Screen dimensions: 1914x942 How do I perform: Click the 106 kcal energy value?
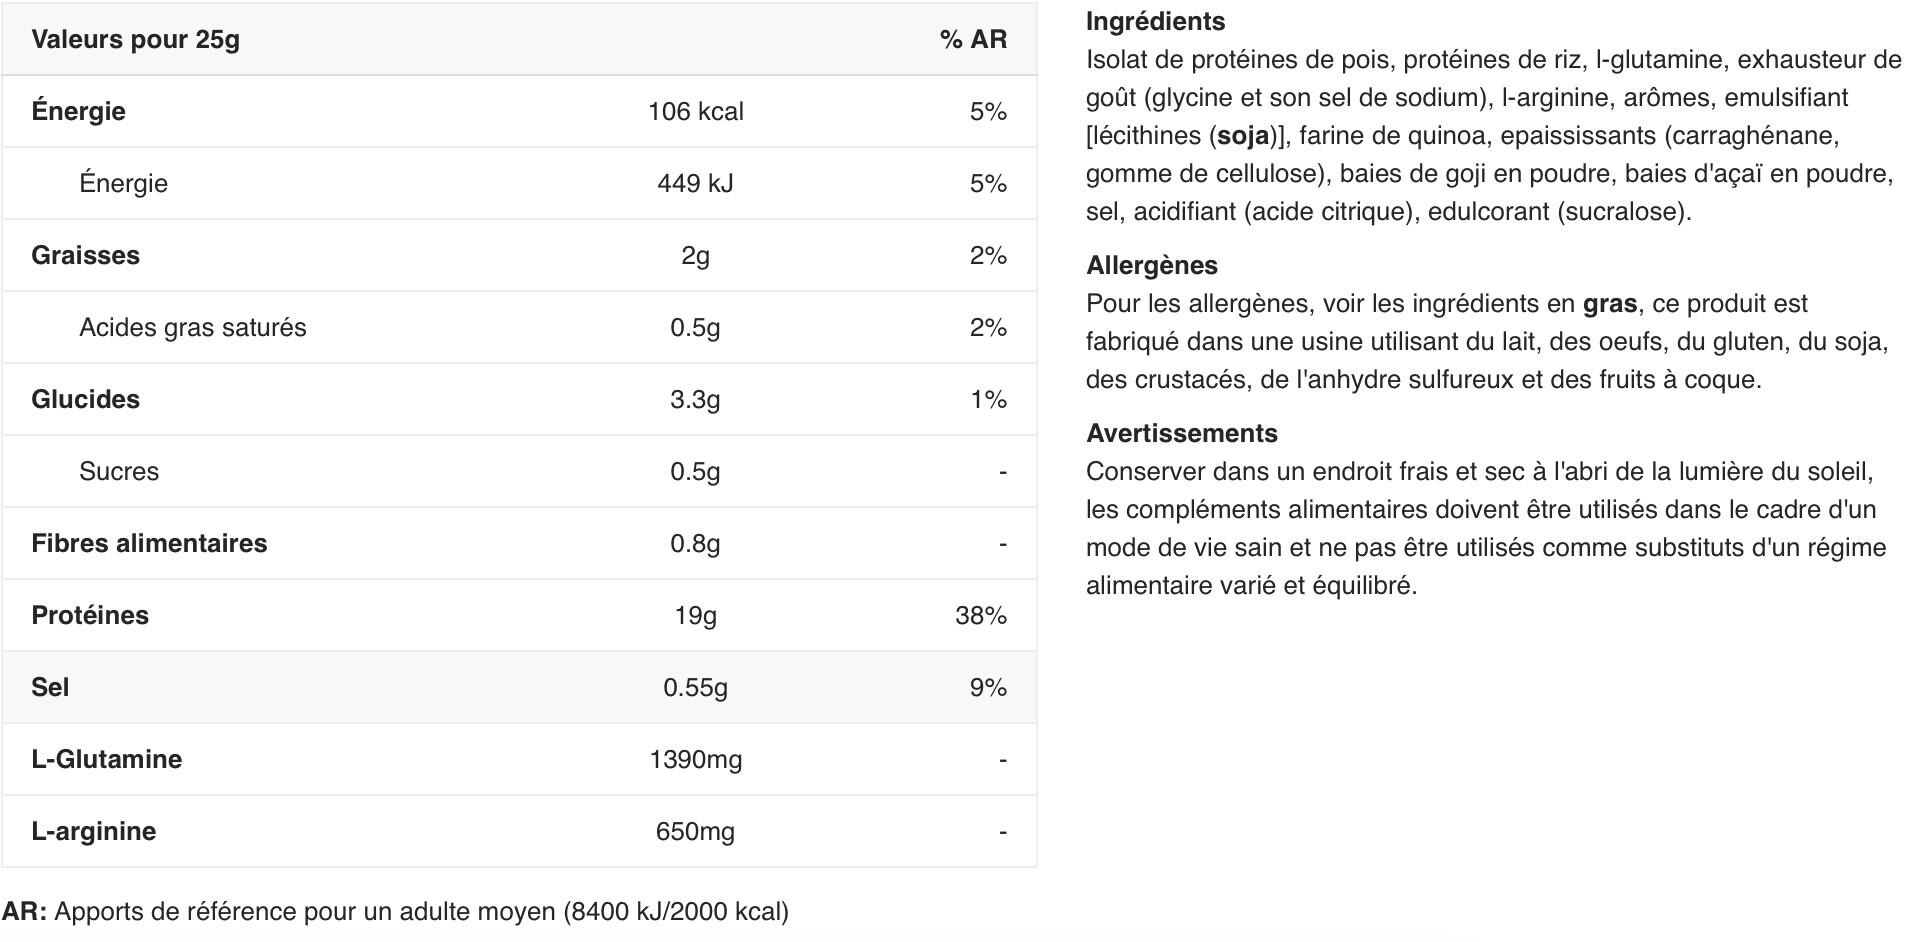coord(695,111)
